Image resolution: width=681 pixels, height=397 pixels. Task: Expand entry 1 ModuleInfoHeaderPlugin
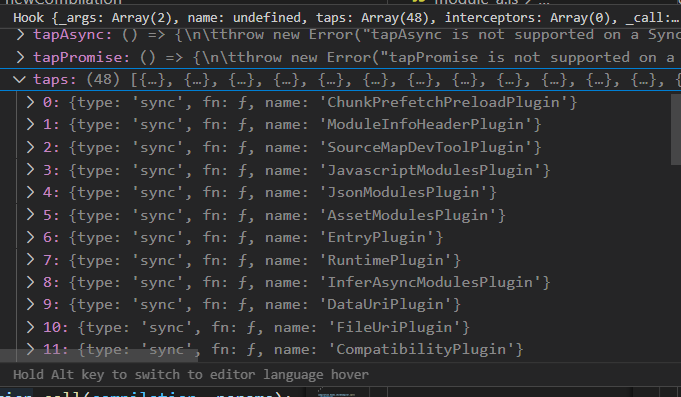[x=30, y=125]
